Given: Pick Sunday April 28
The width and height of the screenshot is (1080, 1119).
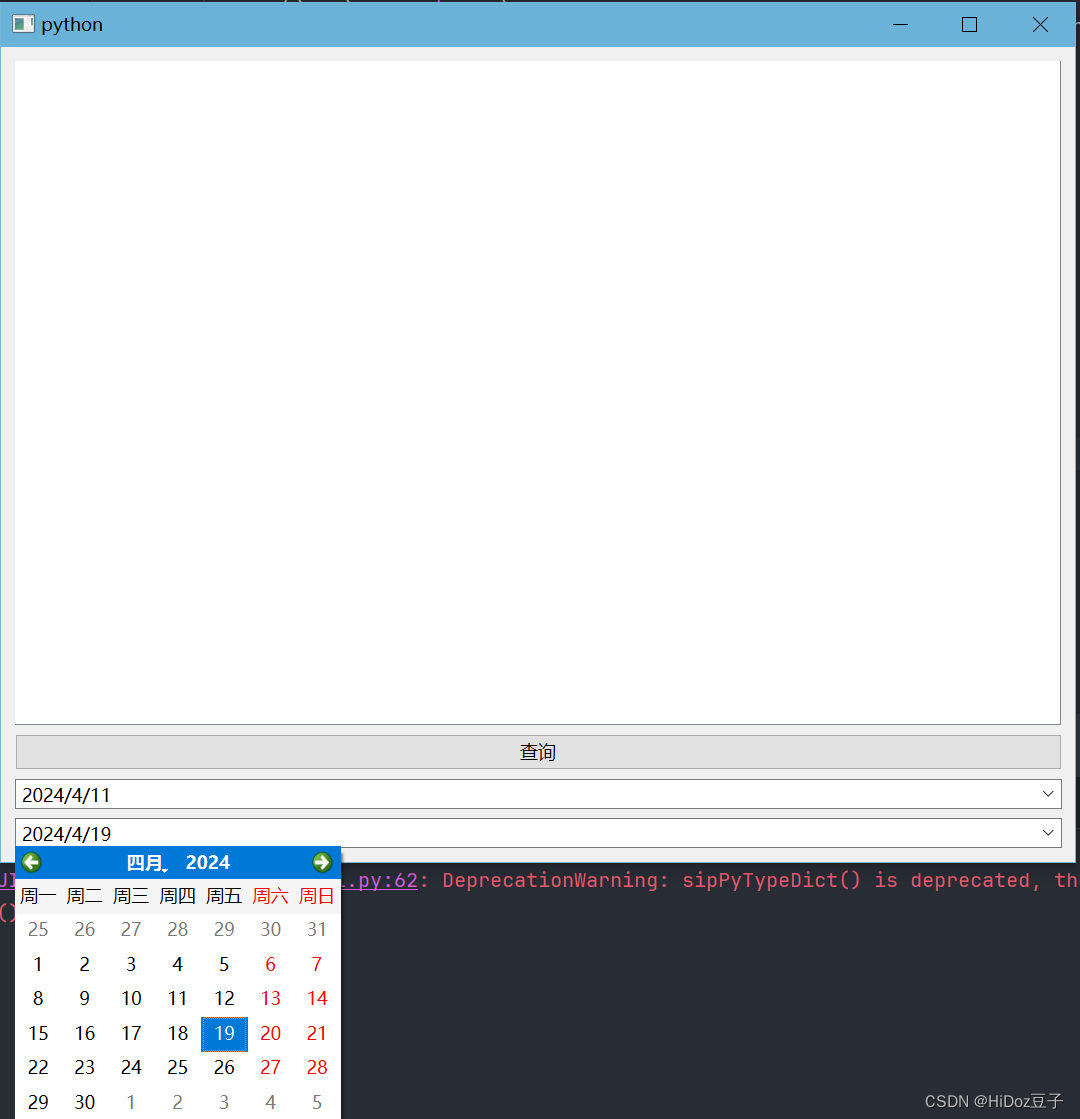Looking at the screenshot, I should tap(317, 1068).
